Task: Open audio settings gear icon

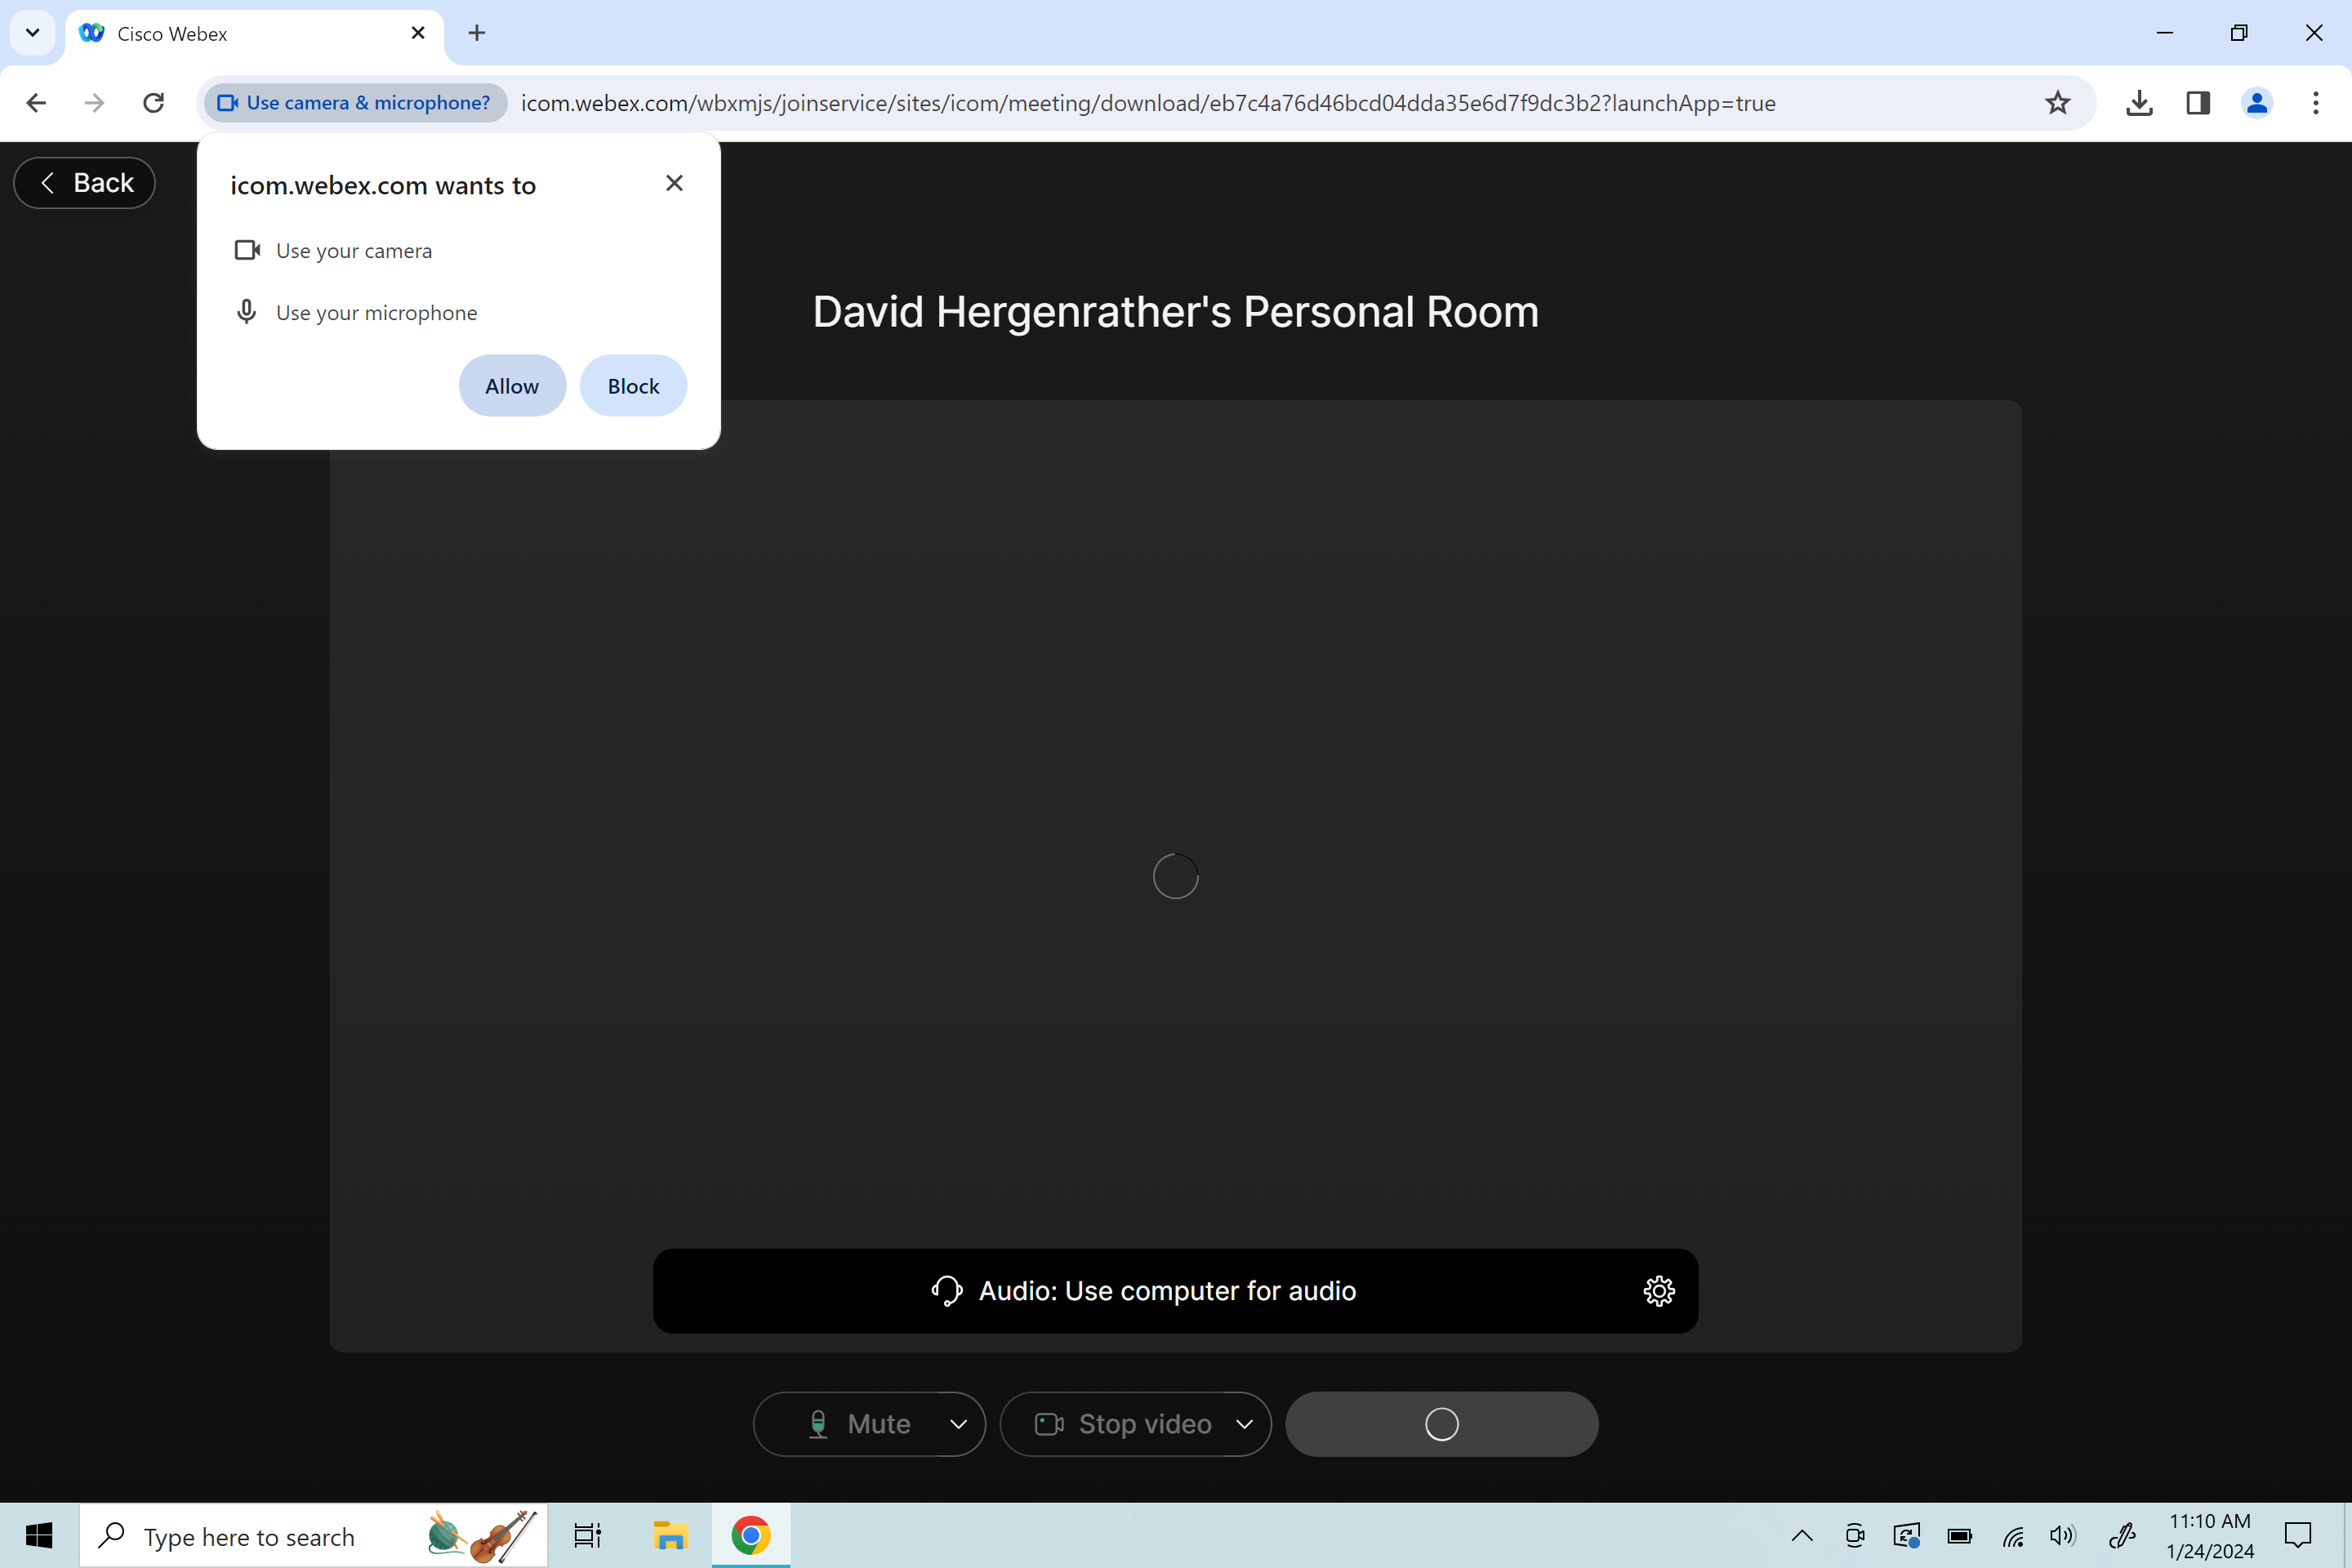Action: click(1658, 1291)
